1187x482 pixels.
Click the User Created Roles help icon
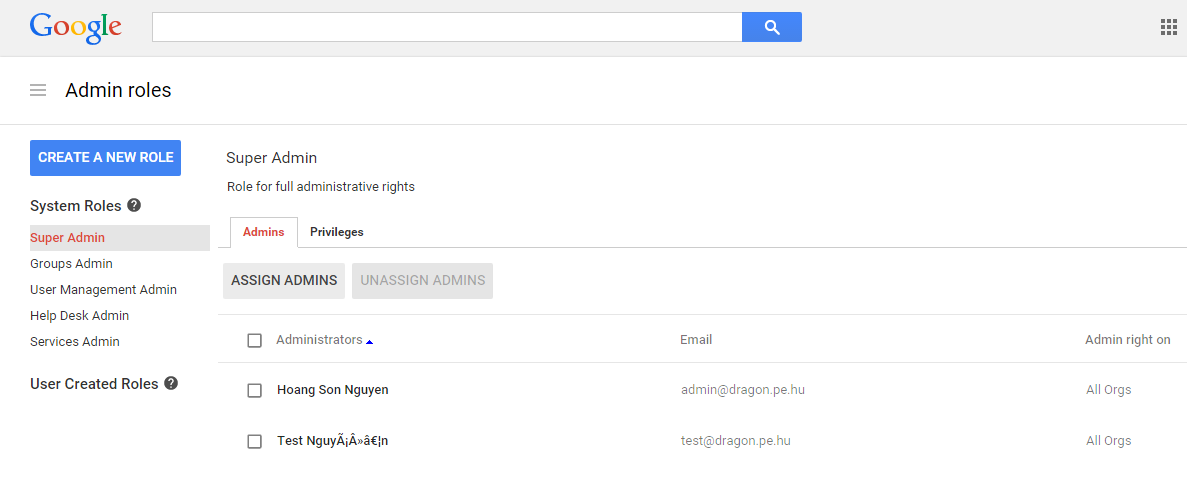coord(171,383)
